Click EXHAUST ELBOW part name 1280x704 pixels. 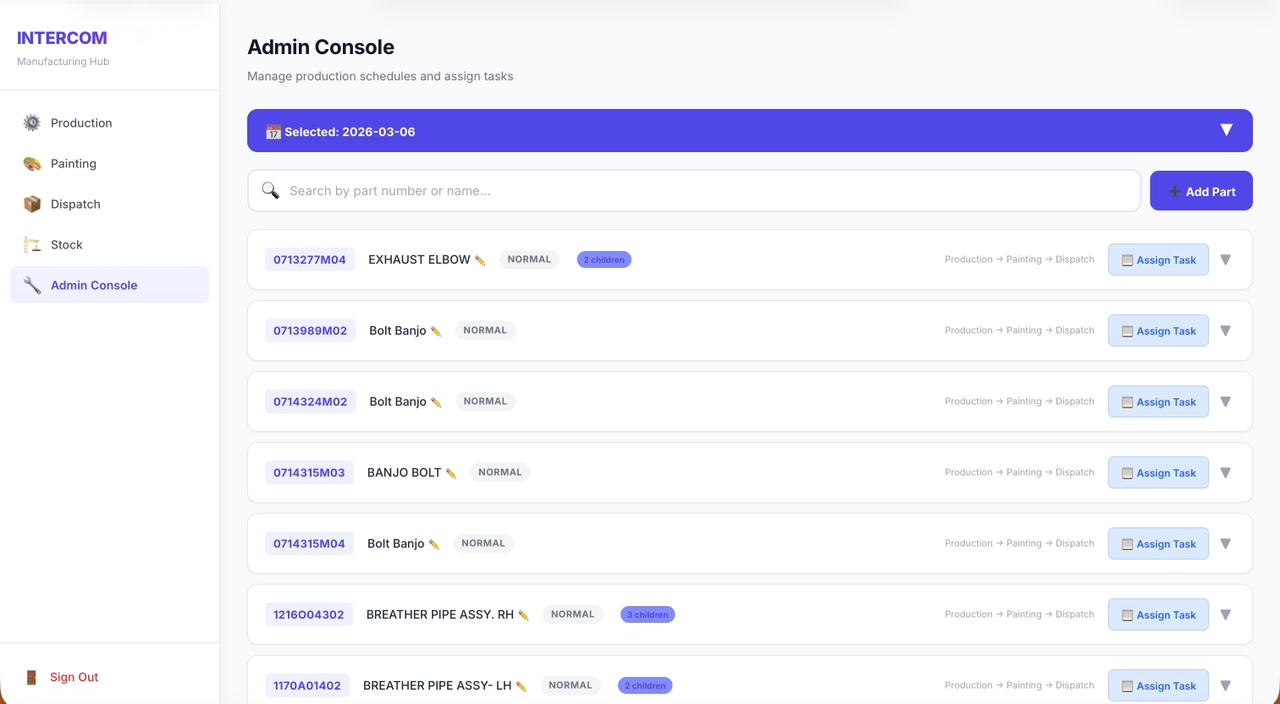(419, 260)
